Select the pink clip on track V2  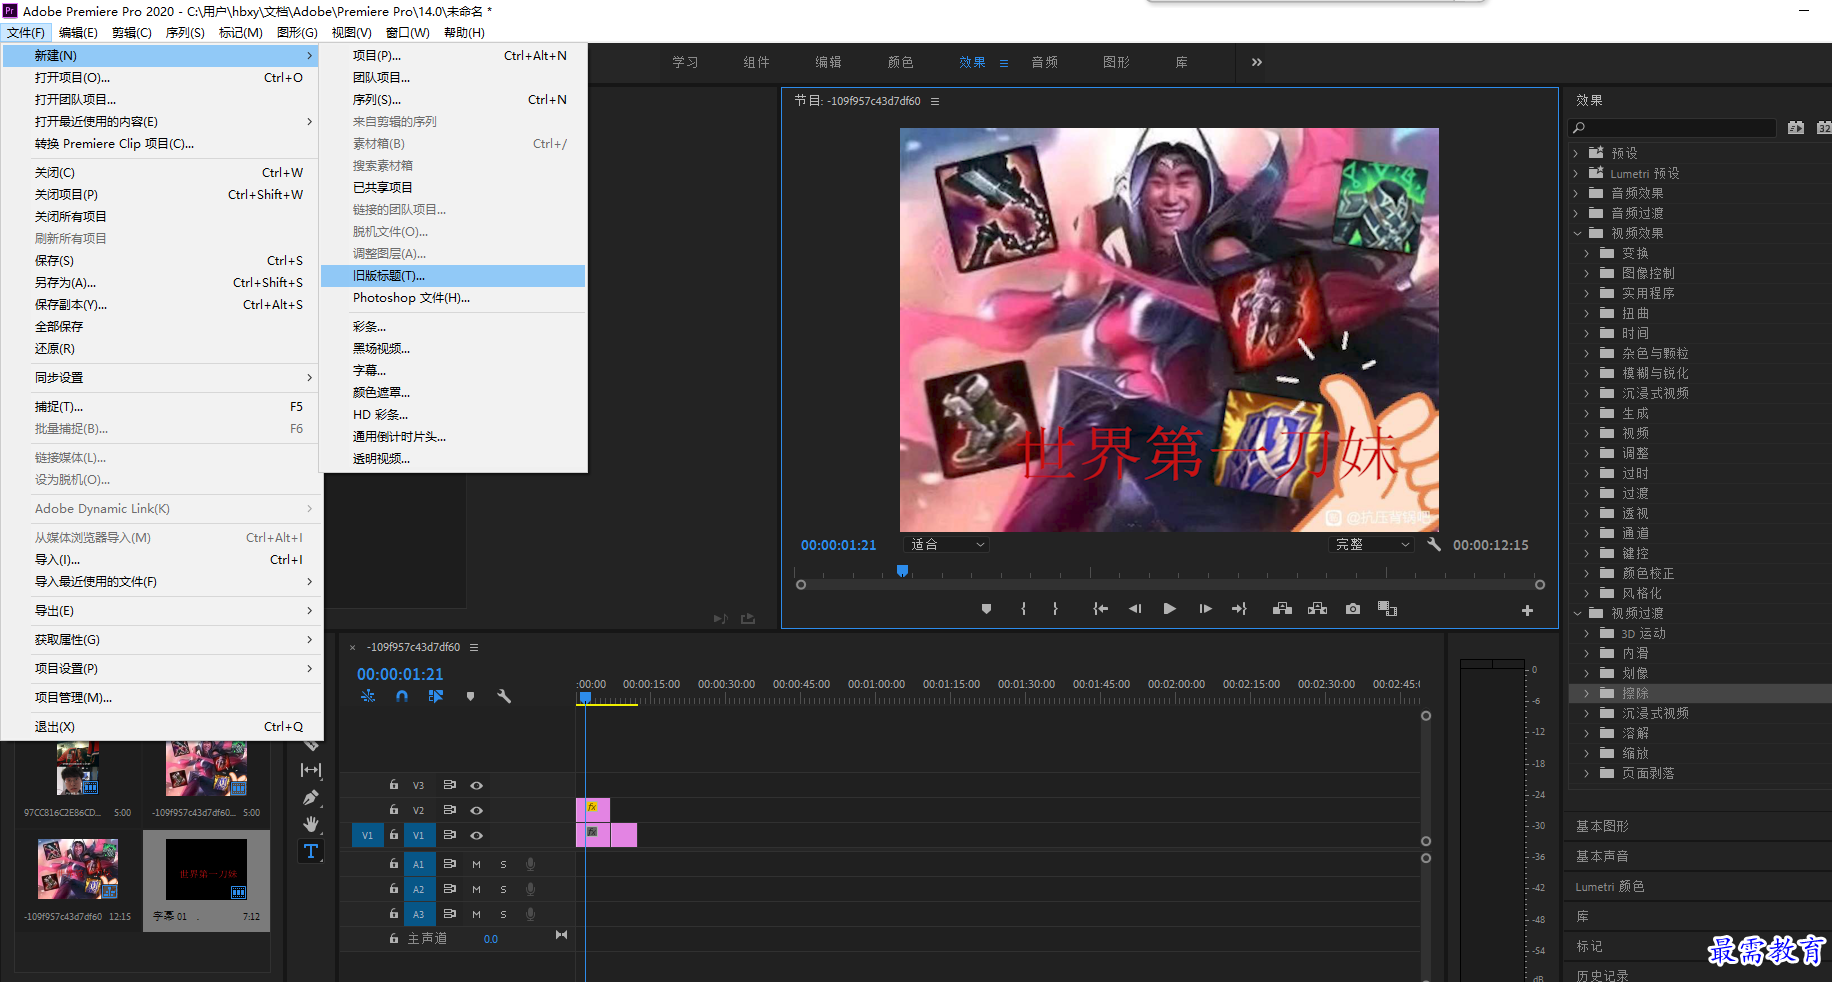(592, 809)
